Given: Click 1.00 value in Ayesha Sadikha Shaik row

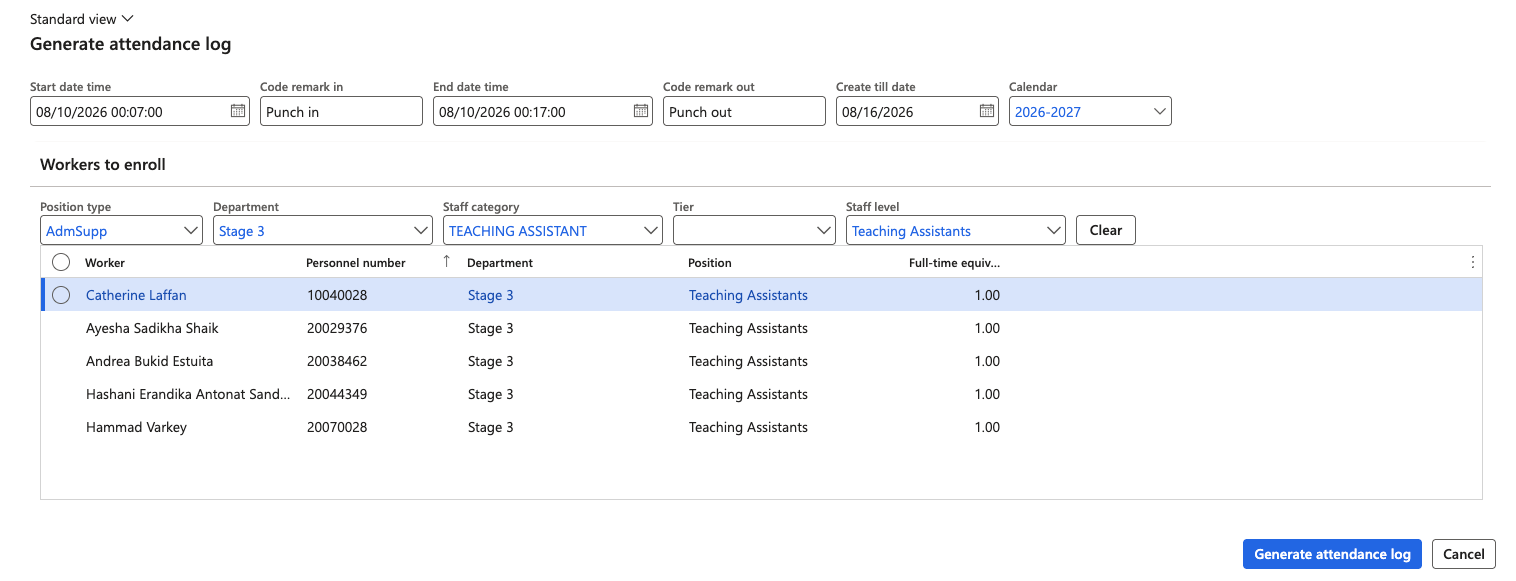Looking at the screenshot, I should click(987, 328).
